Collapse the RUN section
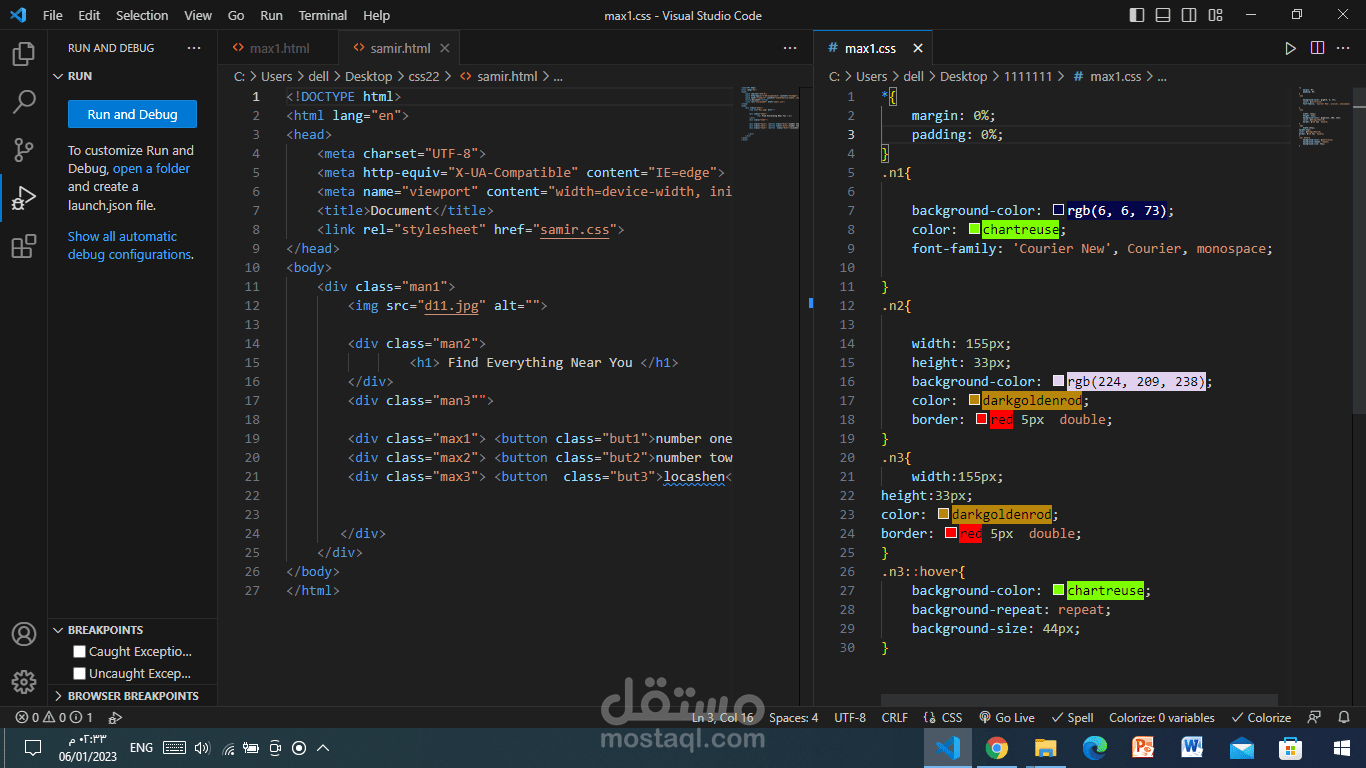This screenshot has height=768, width=1366. pos(132,76)
